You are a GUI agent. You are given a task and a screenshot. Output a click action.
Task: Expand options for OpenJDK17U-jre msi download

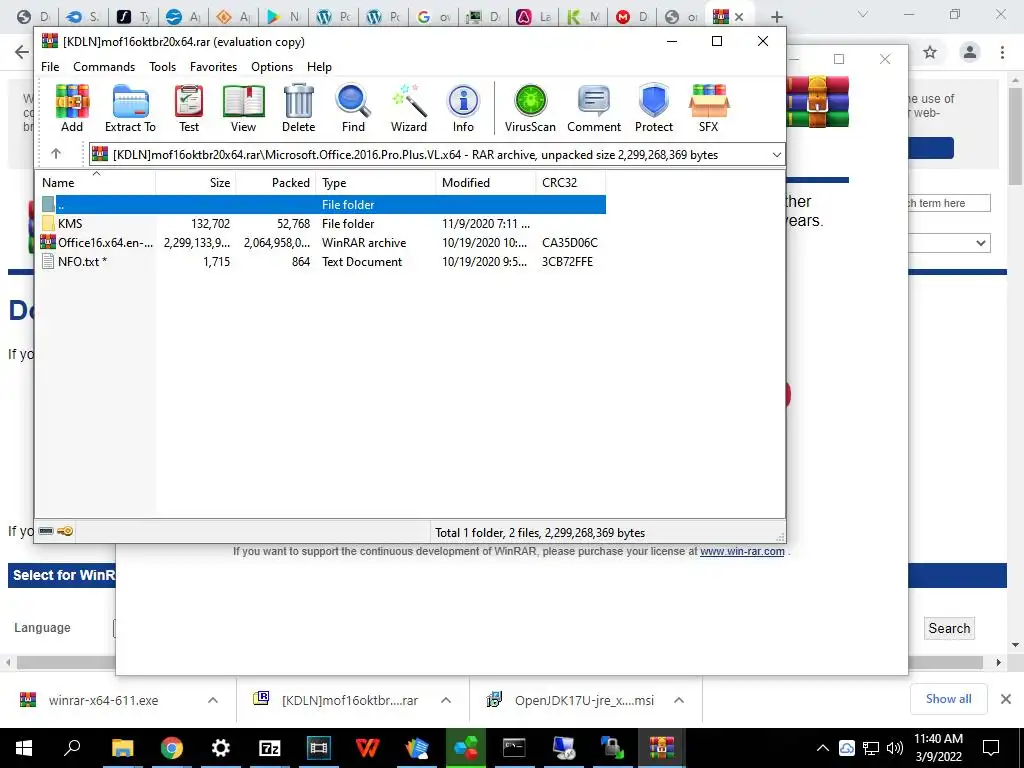pos(679,700)
